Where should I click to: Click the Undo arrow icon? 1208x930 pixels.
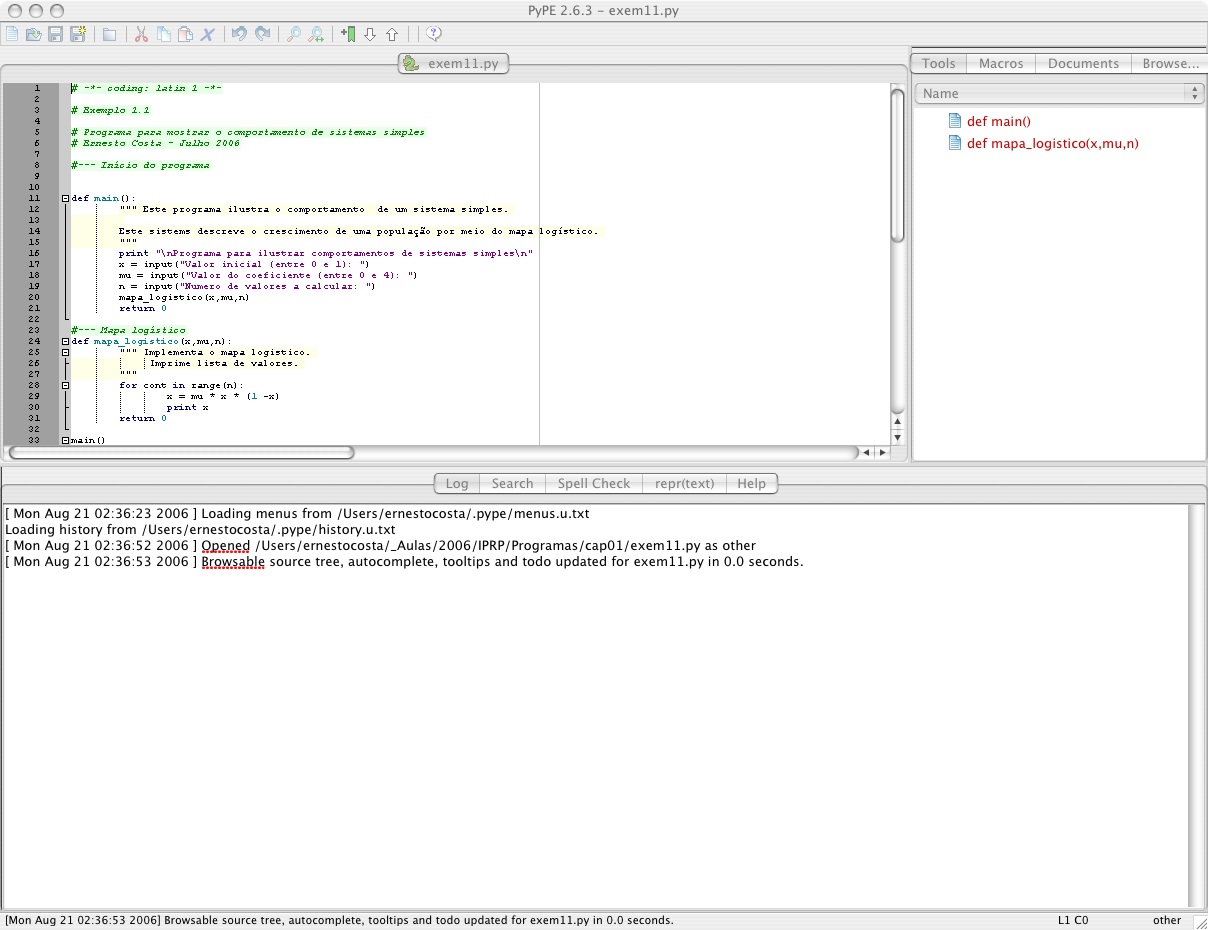click(239, 35)
